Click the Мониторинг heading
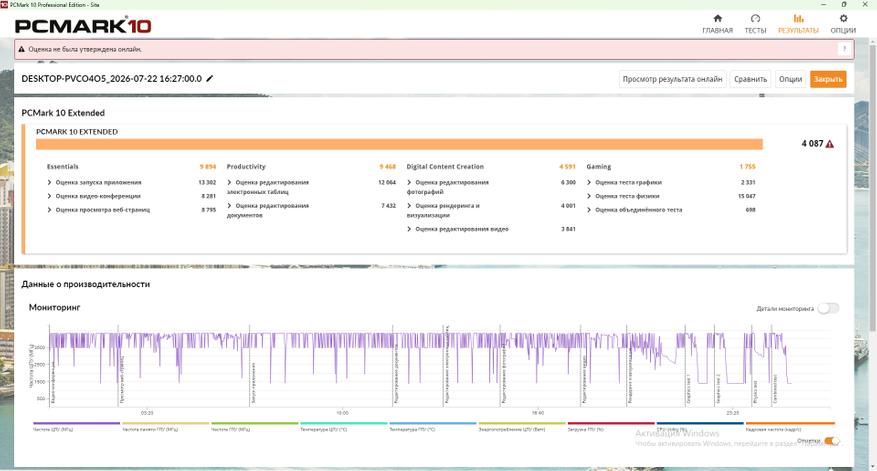The height and width of the screenshot is (471, 877). pos(55,307)
